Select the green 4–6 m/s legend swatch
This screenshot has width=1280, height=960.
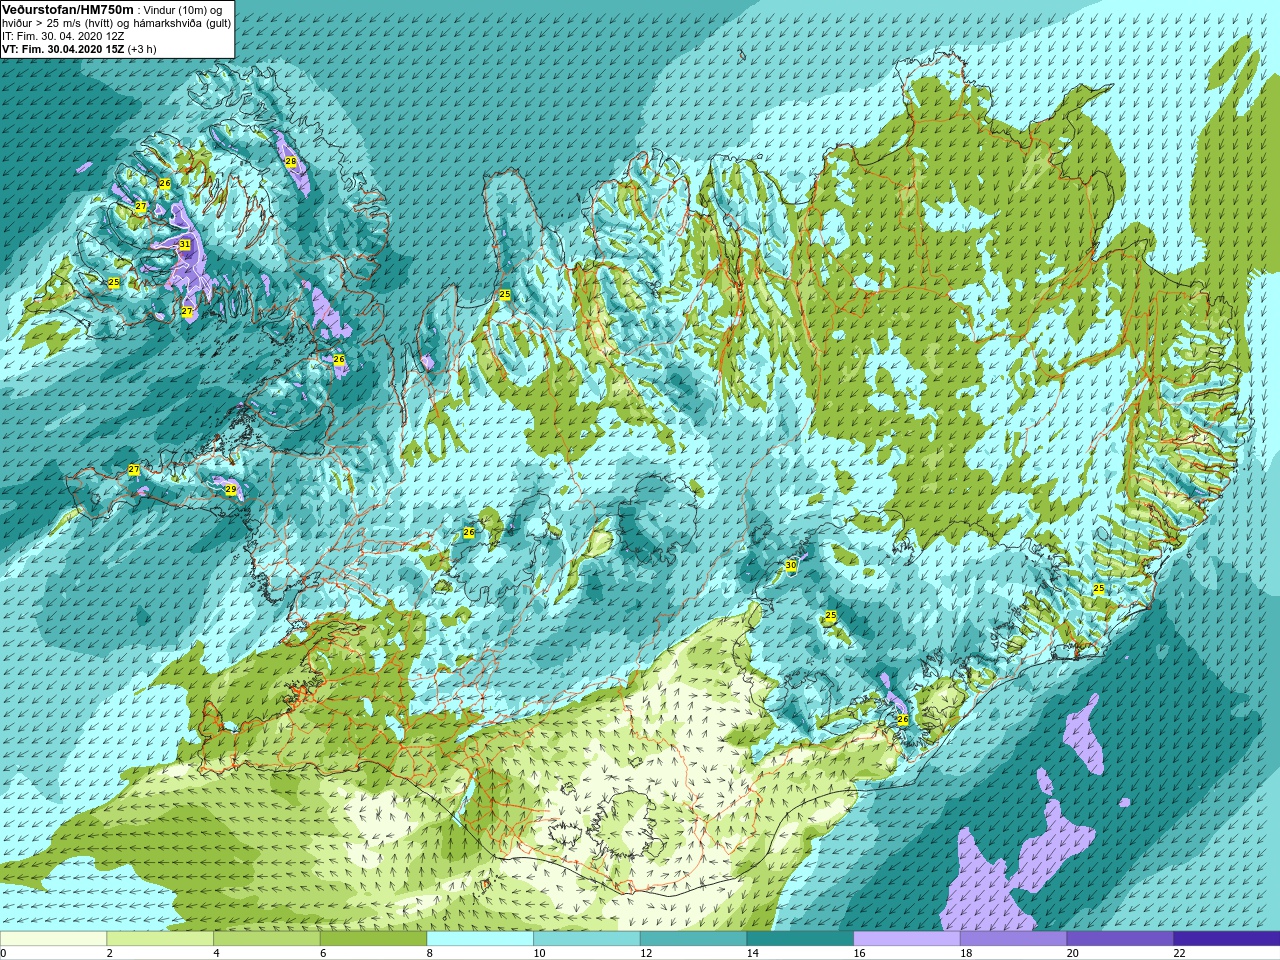267,939
